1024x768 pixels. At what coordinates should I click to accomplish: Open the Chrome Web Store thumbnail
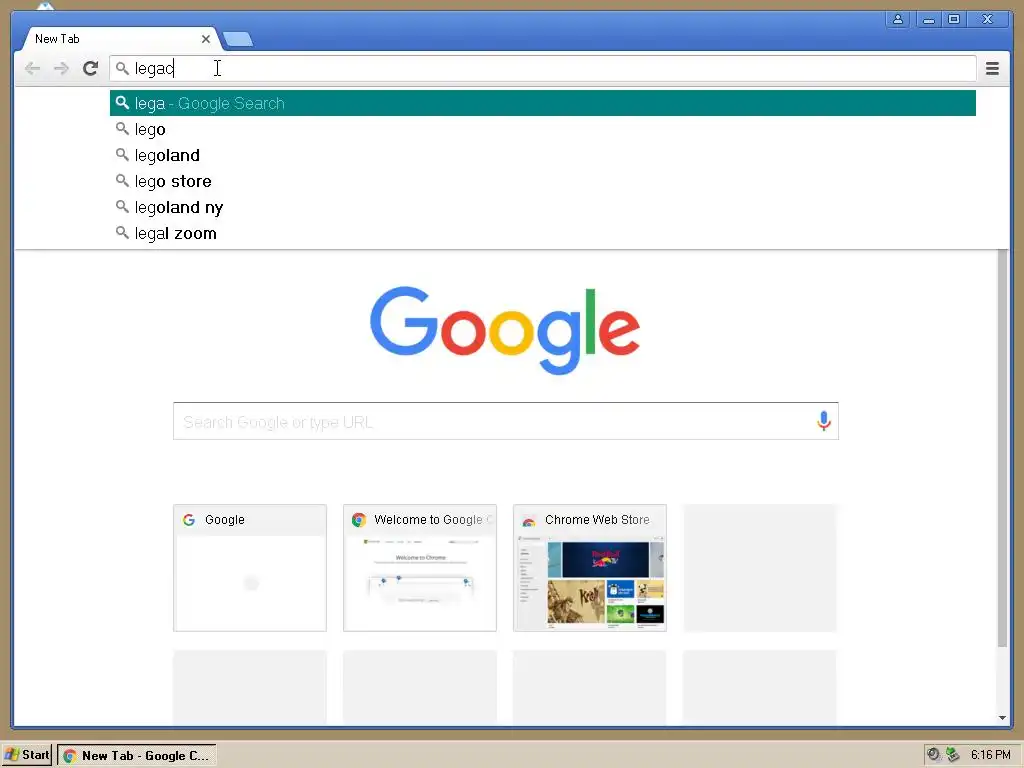point(590,568)
